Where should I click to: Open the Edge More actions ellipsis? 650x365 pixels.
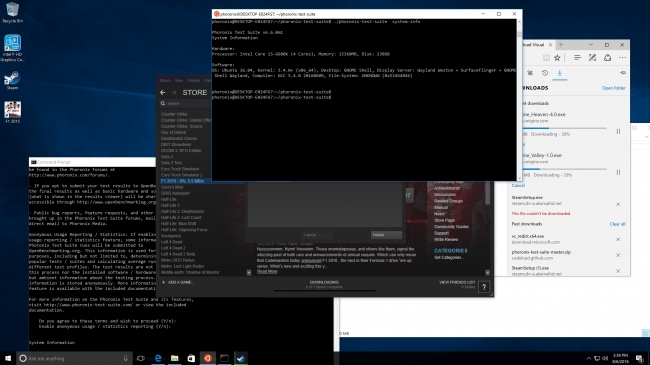tap(622, 58)
